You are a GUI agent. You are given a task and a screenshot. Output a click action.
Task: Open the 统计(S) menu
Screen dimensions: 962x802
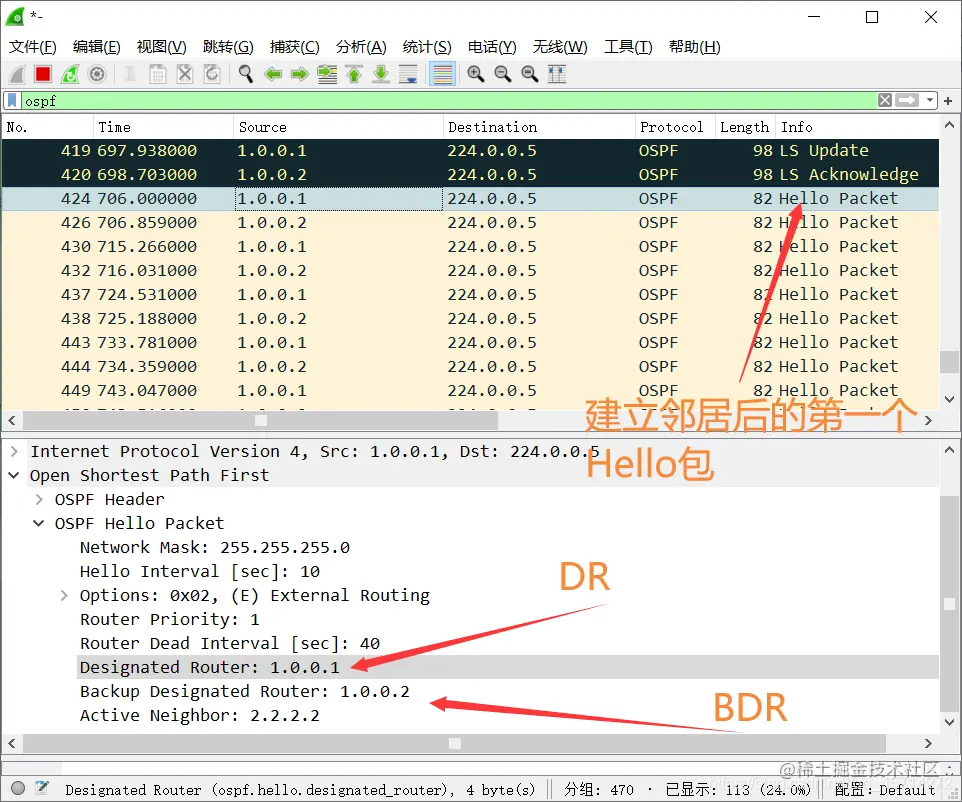click(427, 47)
